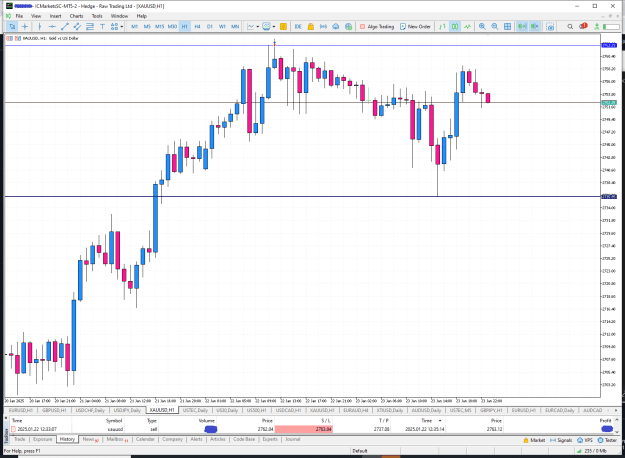Select the text label tool

pyautogui.click(x=102, y=27)
